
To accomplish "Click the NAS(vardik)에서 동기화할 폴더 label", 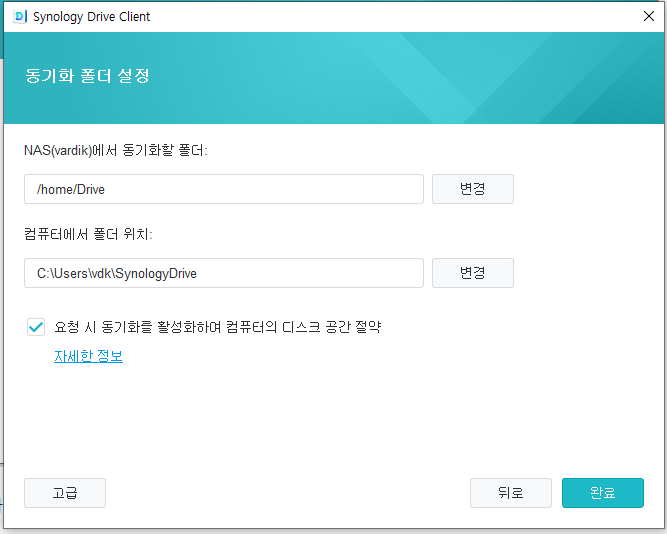I will click(116, 150).
